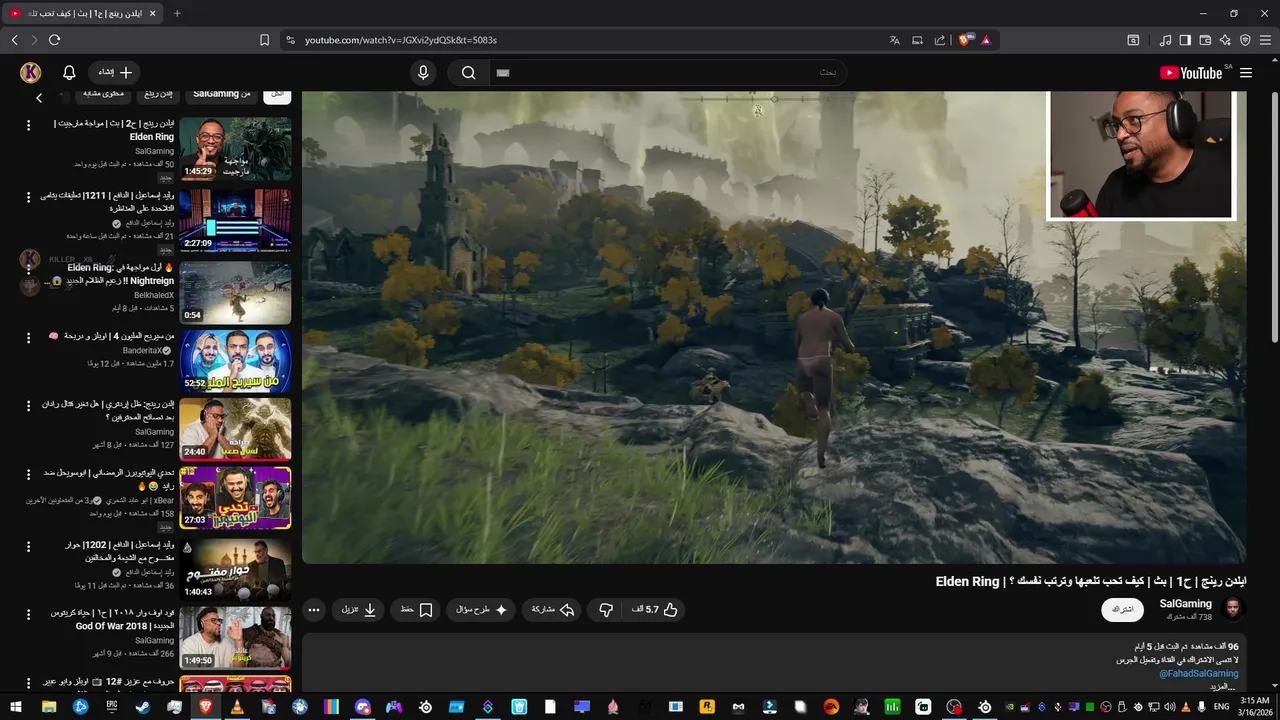Open options menu for God Of War 2018 video
The height and width of the screenshot is (720, 1280).
[x=28, y=614]
